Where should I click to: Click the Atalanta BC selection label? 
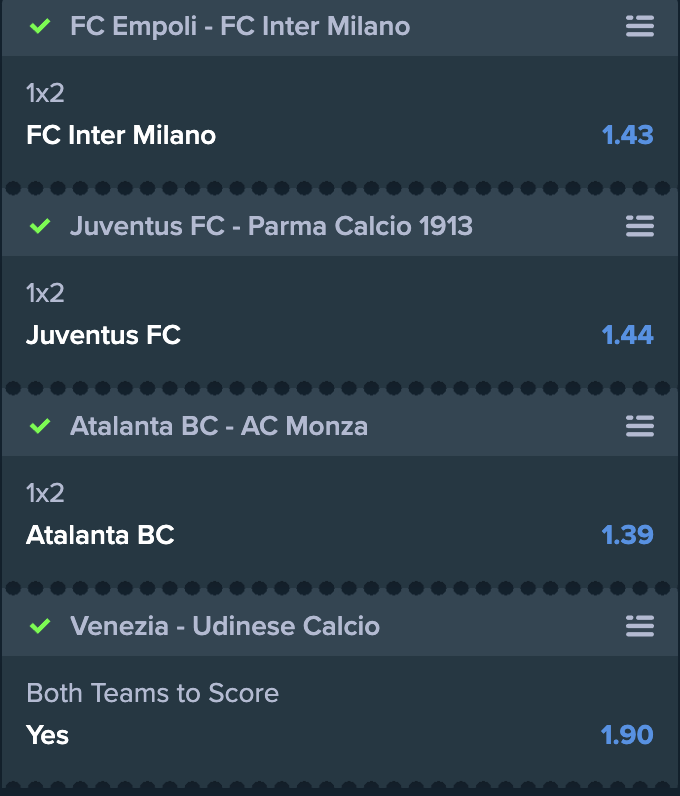point(100,535)
